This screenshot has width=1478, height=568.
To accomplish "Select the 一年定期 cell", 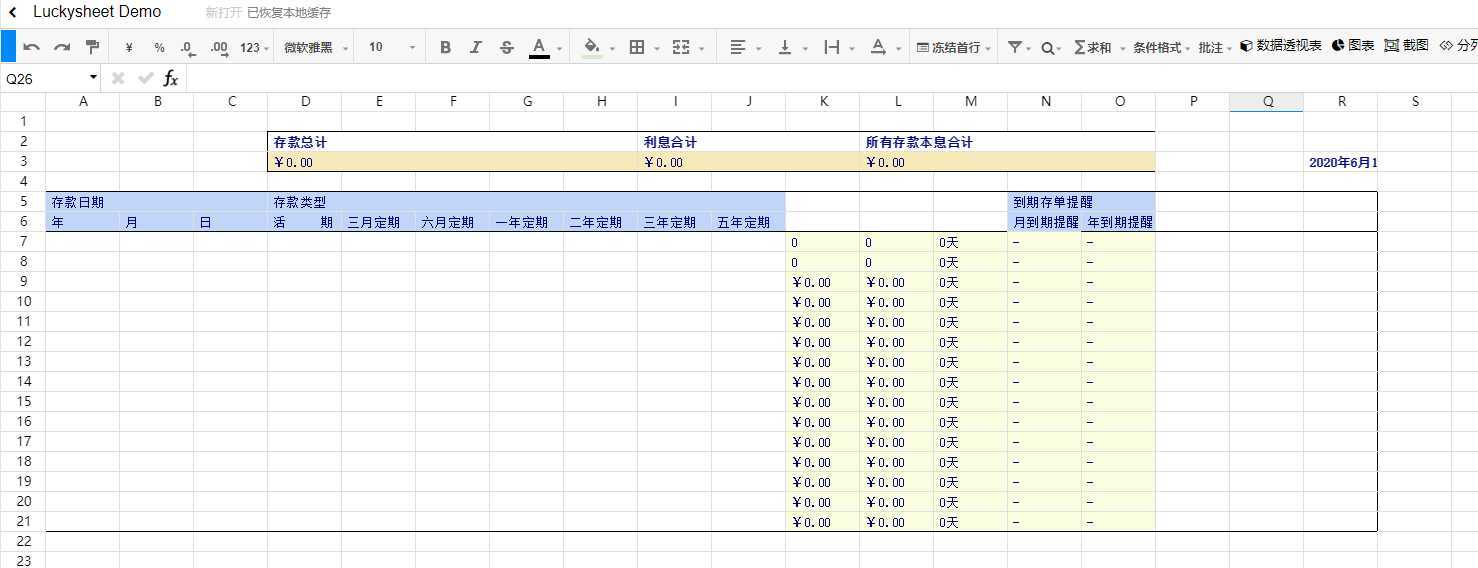I will 527,222.
